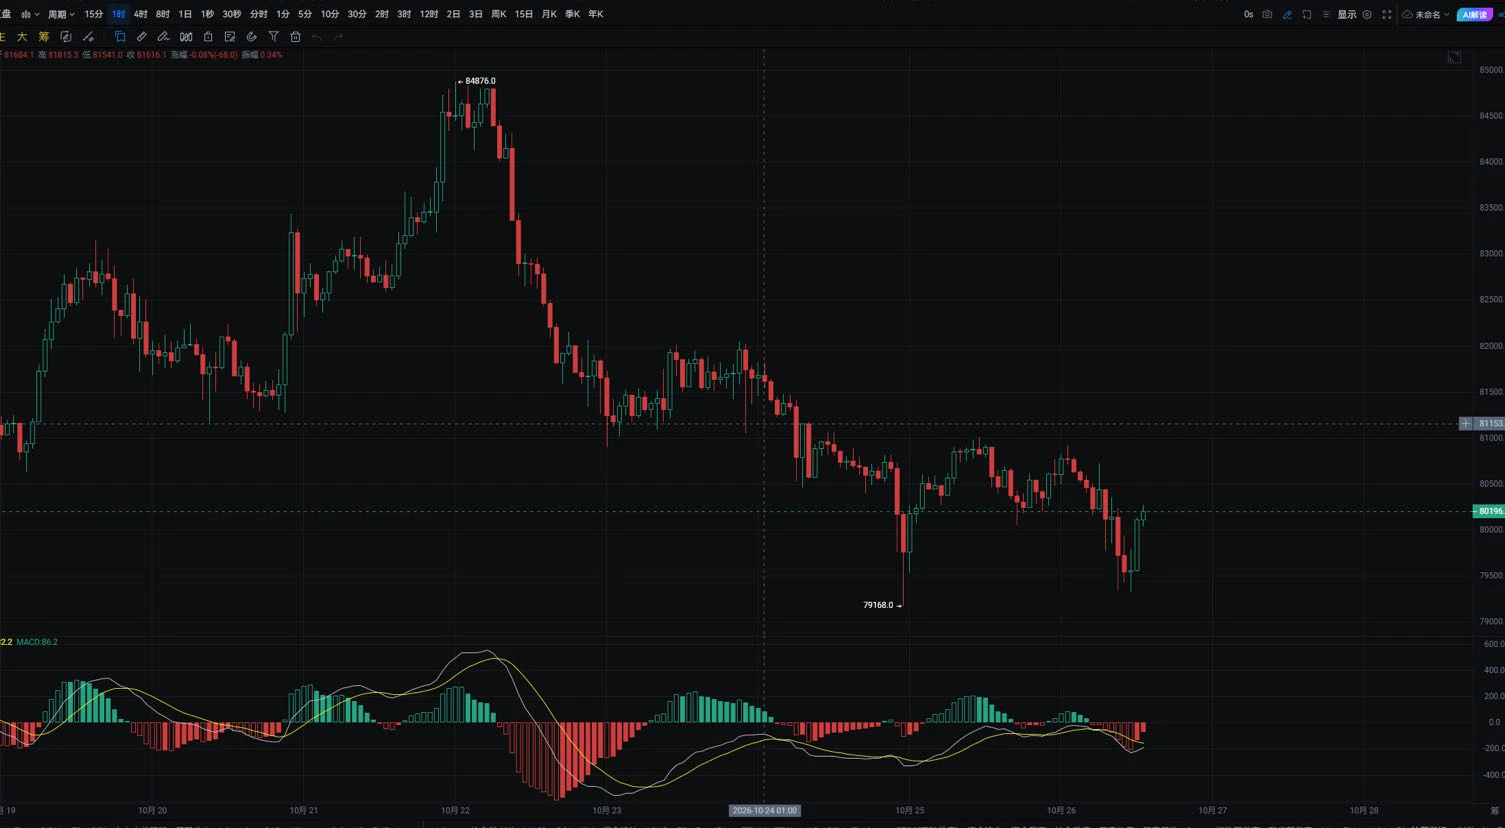
Task: Select the highlighter pen tool
Action: point(164,37)
